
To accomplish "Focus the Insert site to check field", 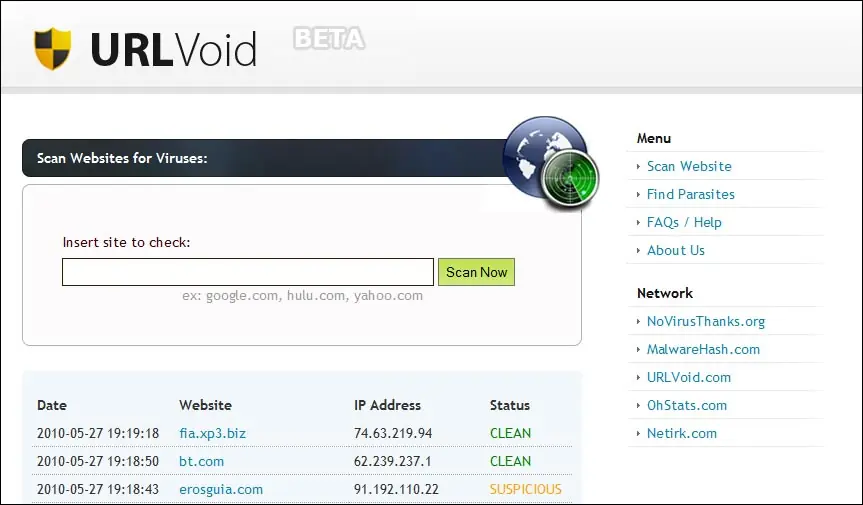I will pyautogui.click(x=248, y=272).
